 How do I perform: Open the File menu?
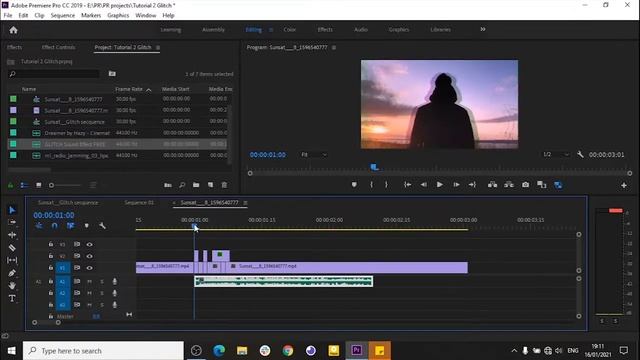[8, 15]
